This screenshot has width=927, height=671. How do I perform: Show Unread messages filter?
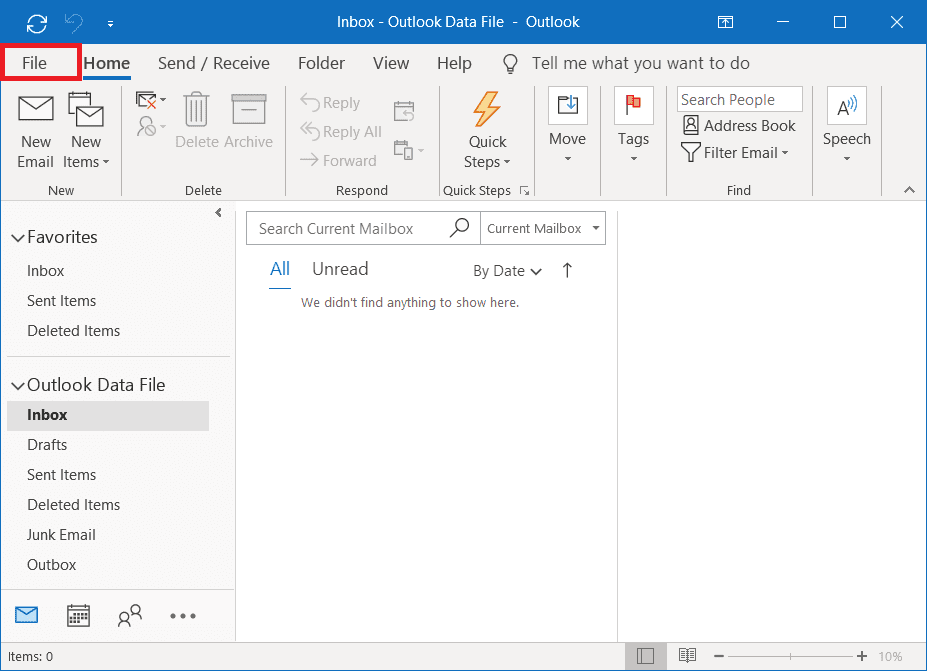click(x=340, y=270)
